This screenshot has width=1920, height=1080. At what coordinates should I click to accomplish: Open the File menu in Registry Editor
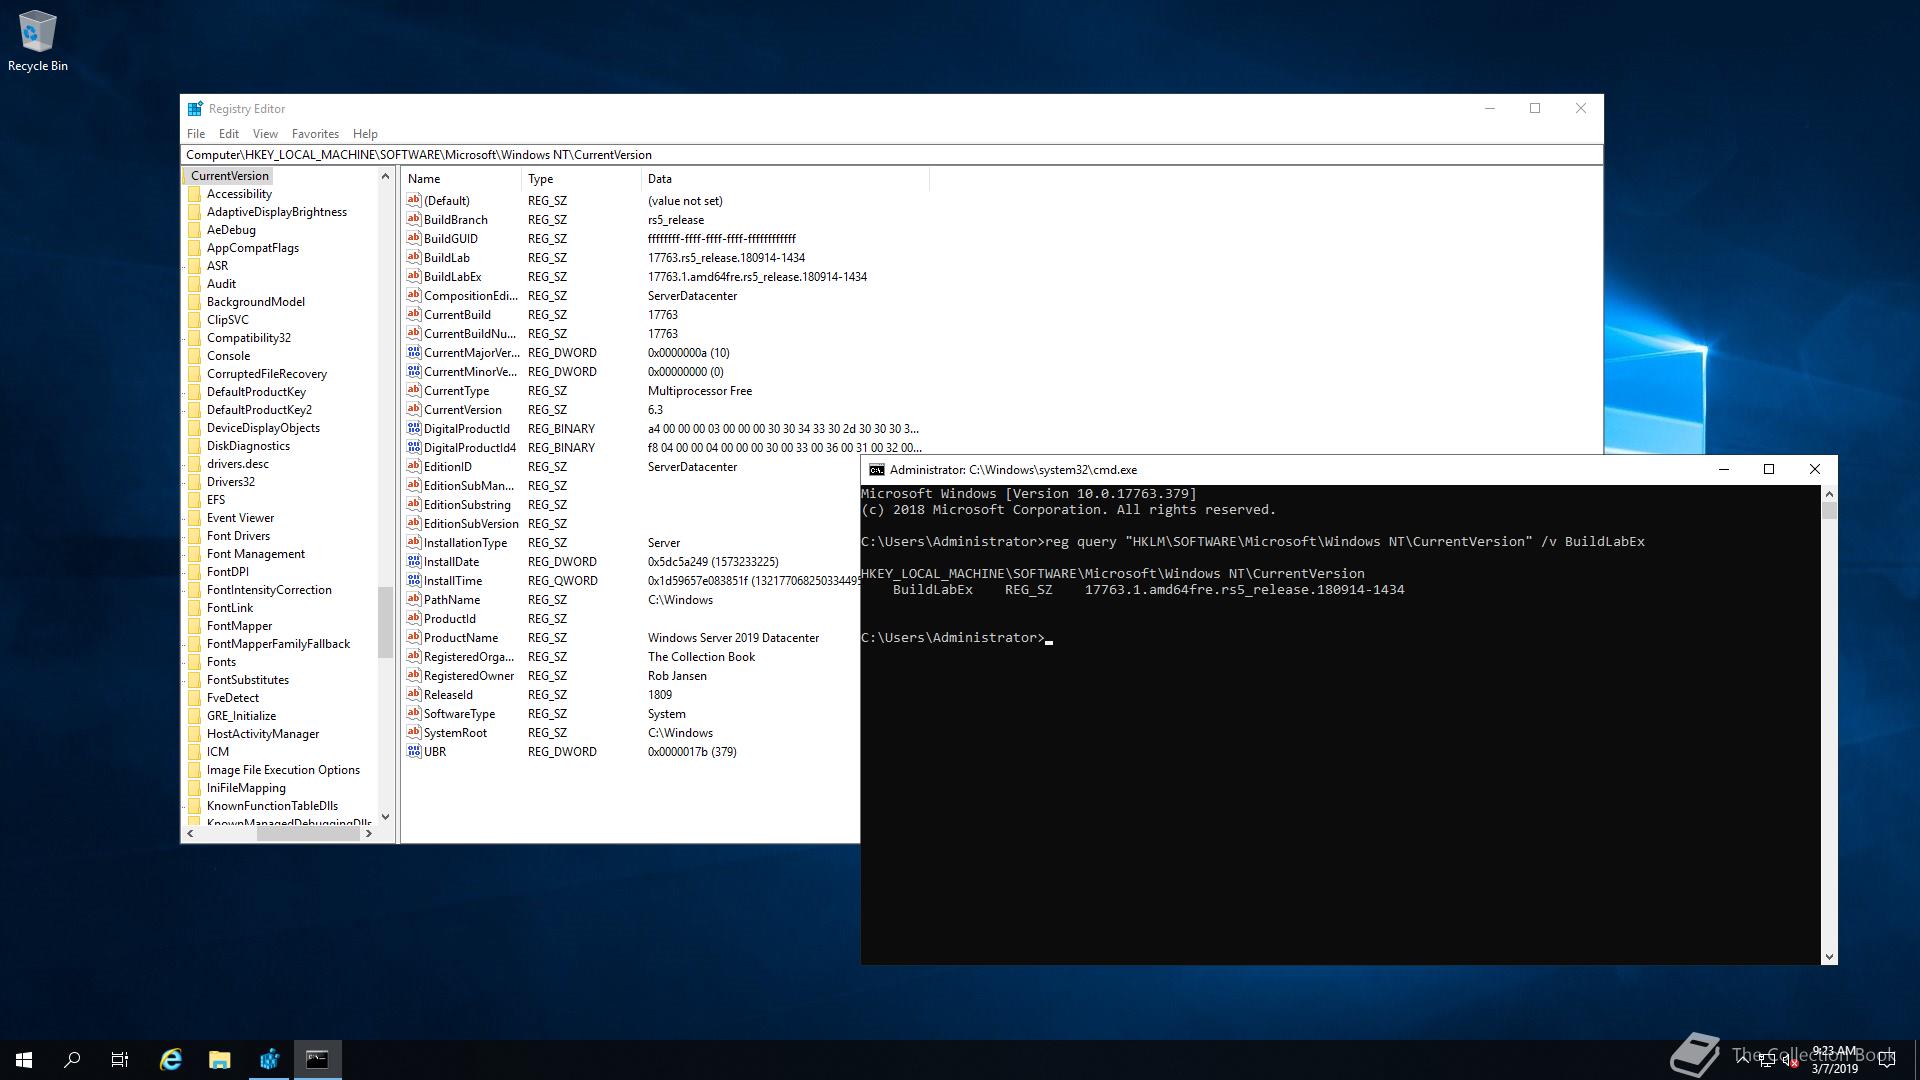pyautogui.click(x=196, y=134)
